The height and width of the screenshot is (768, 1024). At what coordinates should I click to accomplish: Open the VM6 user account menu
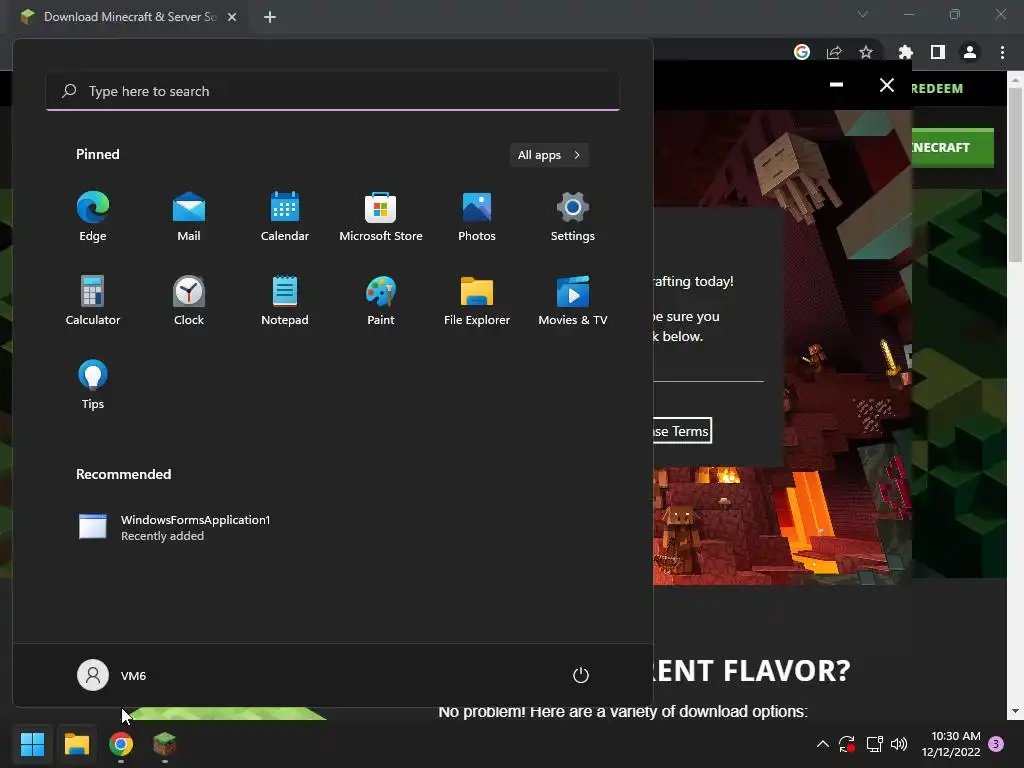112,675
